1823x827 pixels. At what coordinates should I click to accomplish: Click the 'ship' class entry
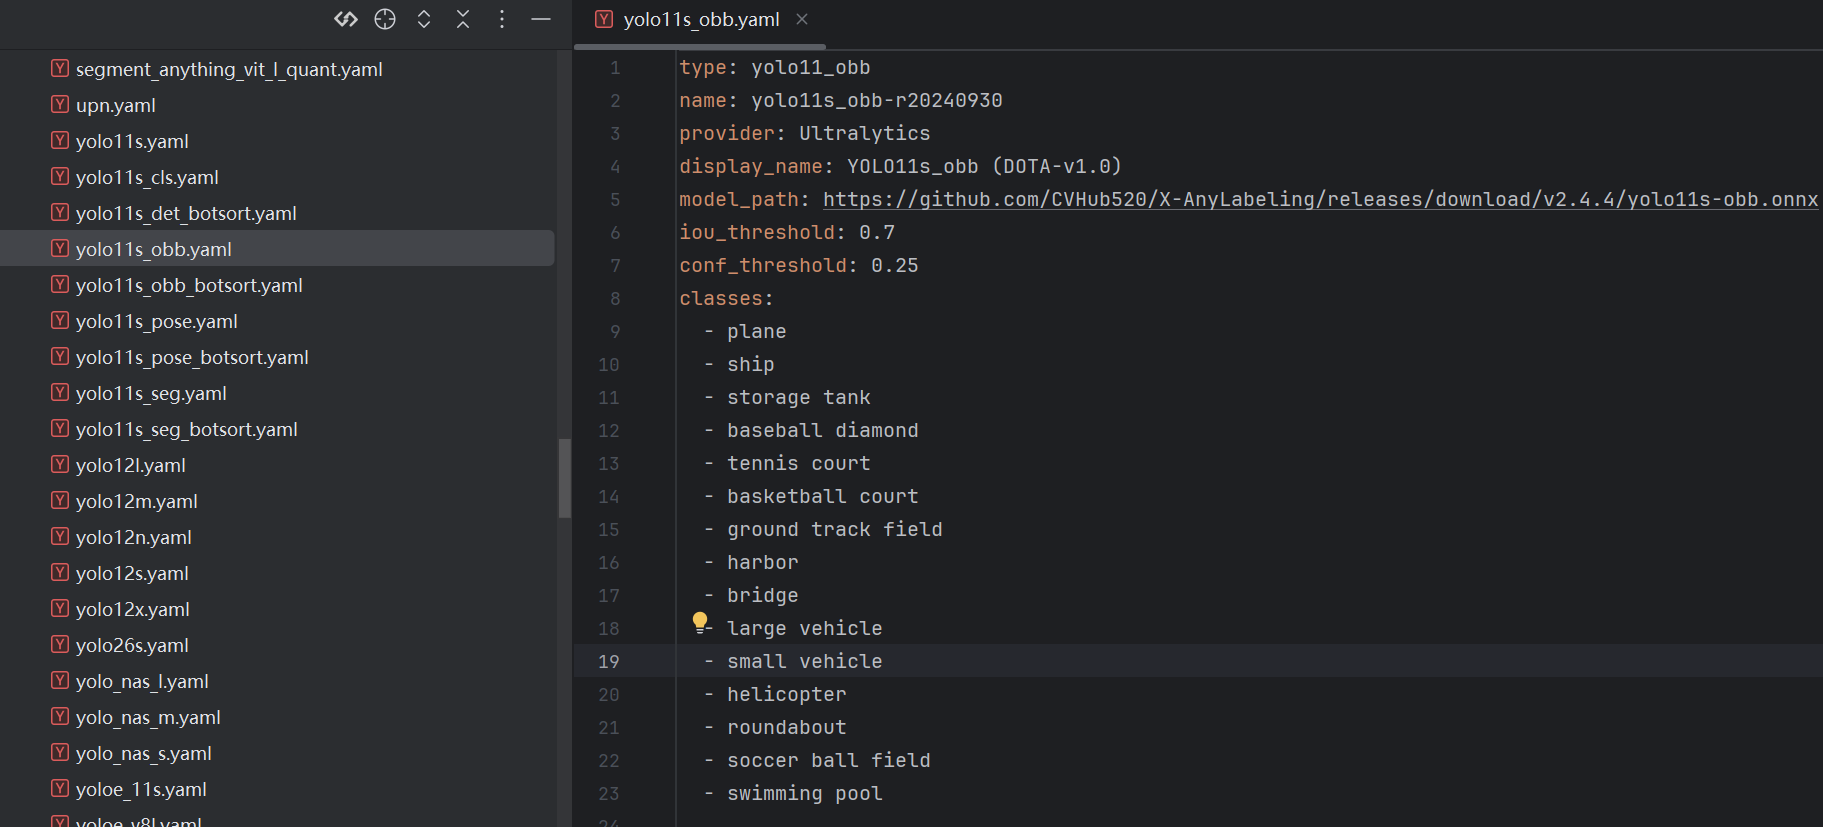pos(751,364)
